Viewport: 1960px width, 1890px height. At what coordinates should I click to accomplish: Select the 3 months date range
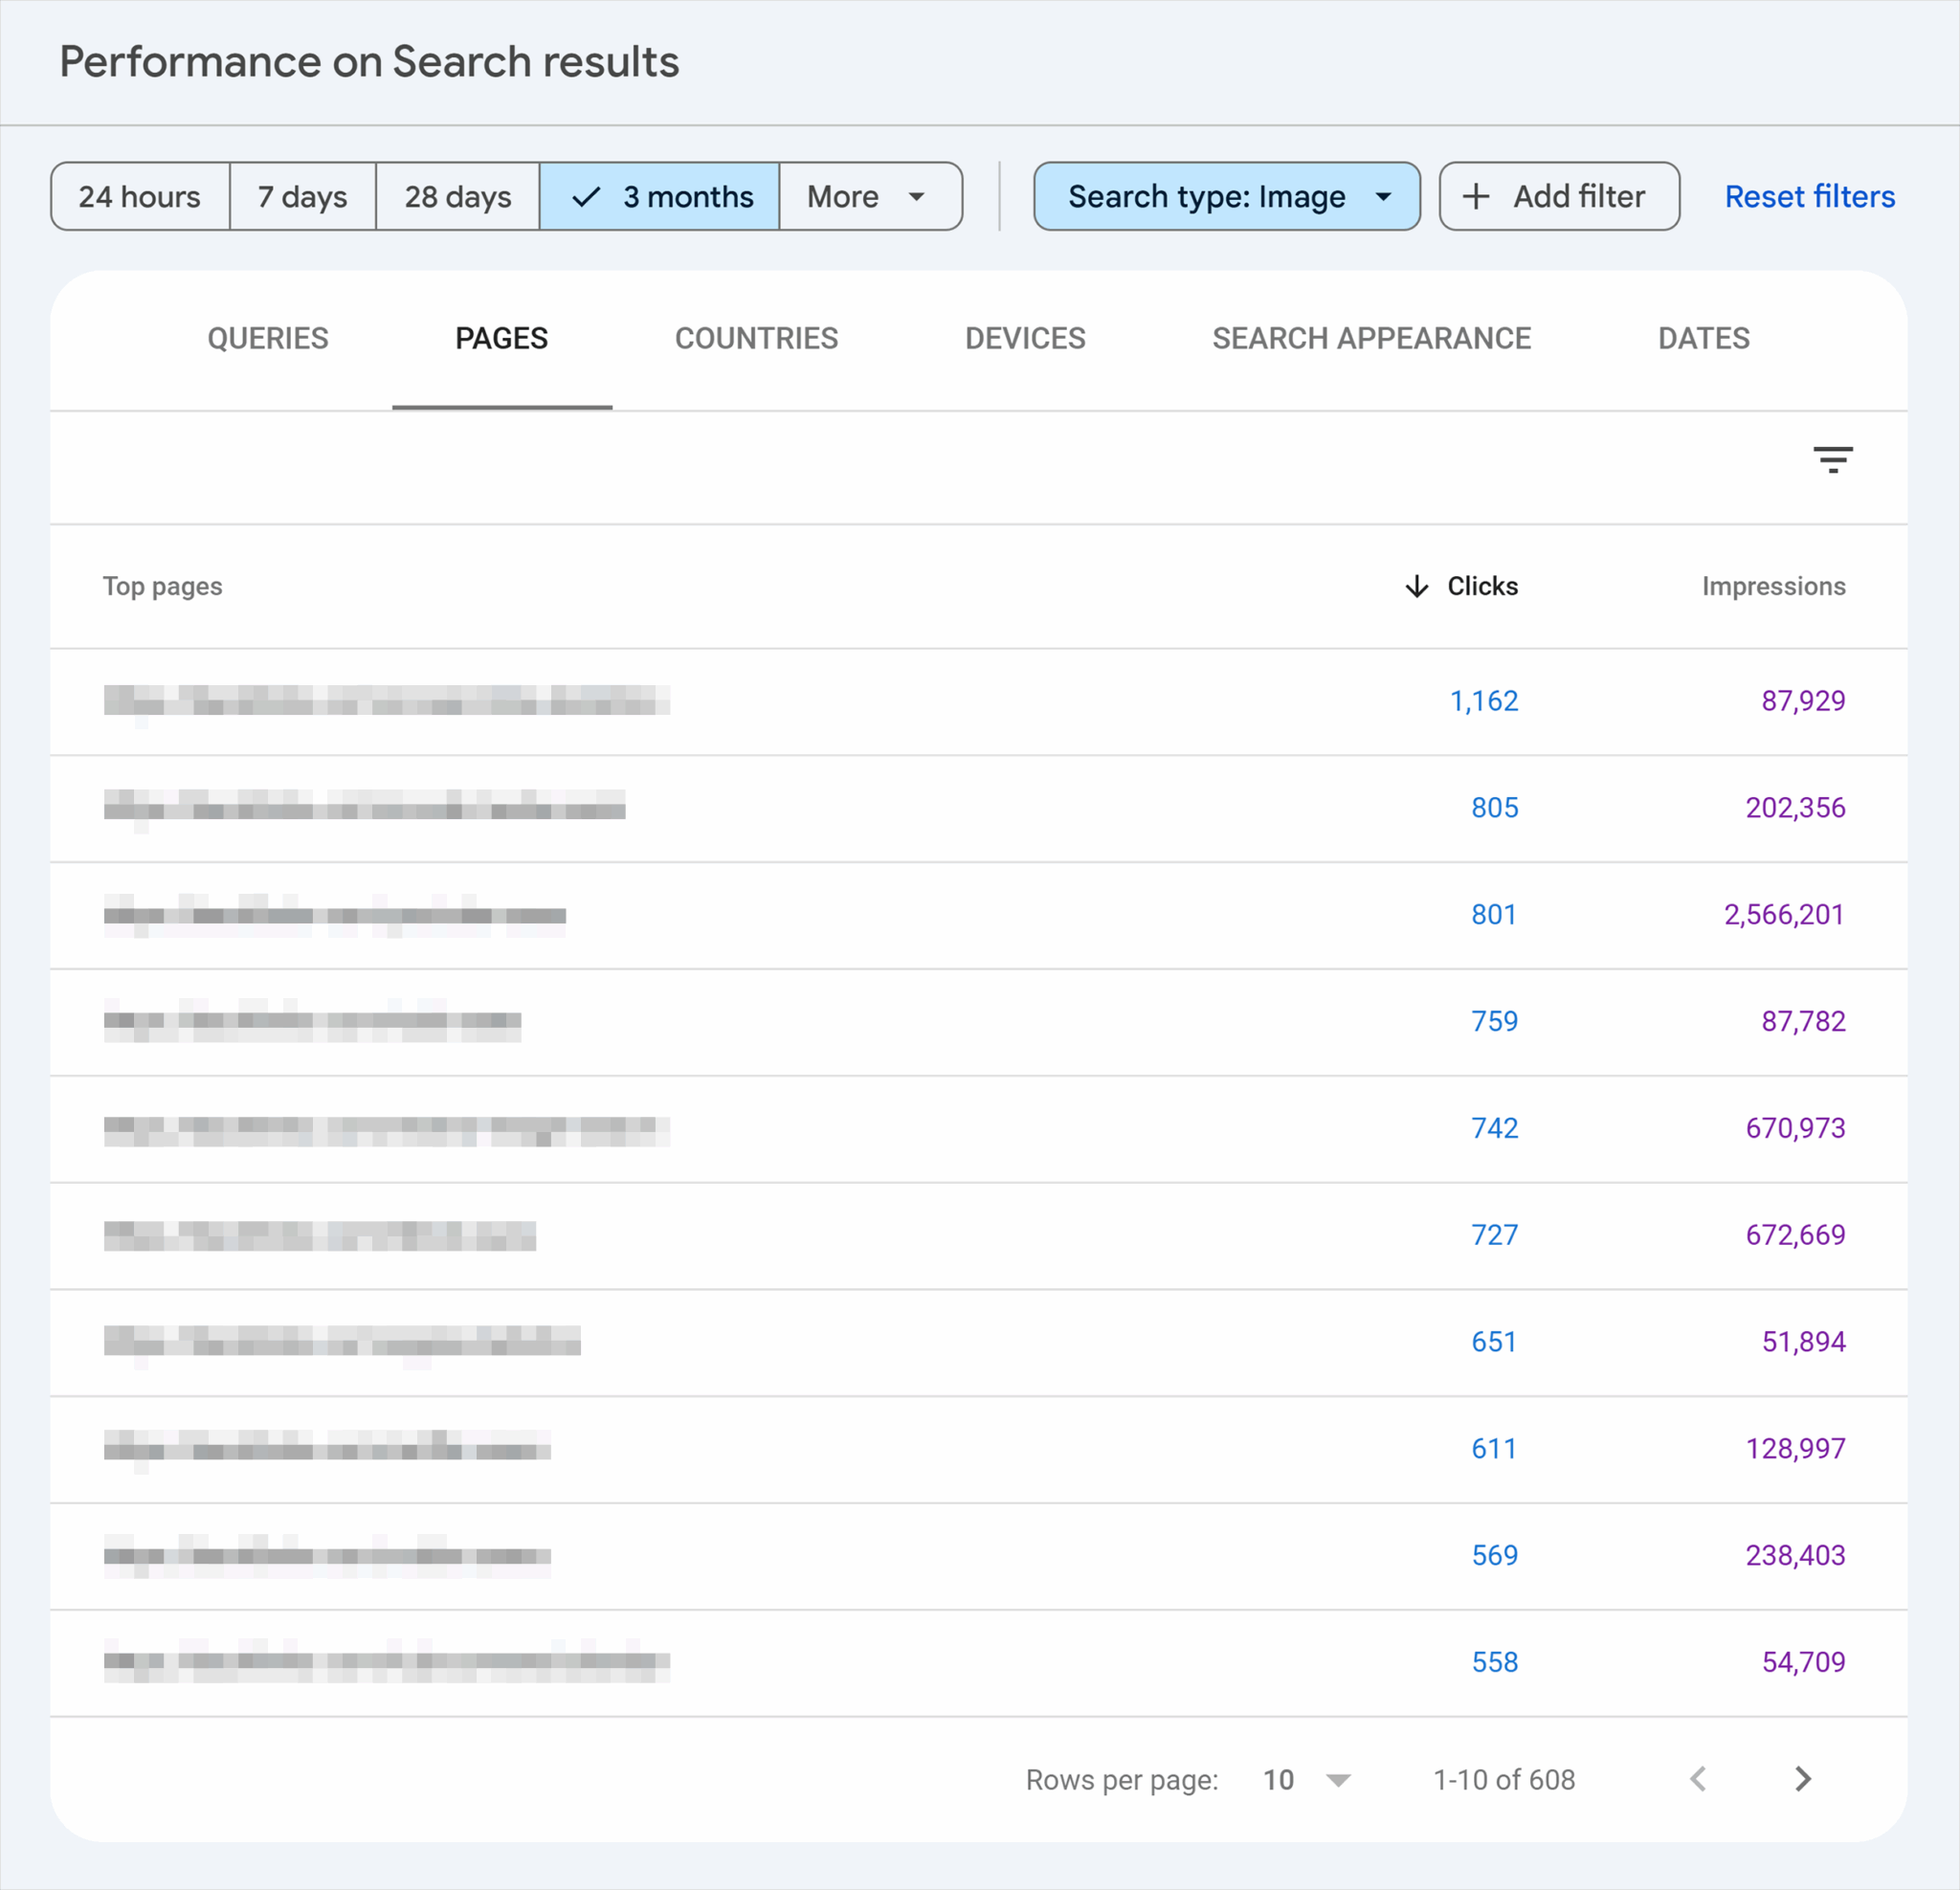pyautogui.click(x=660, y=197)
